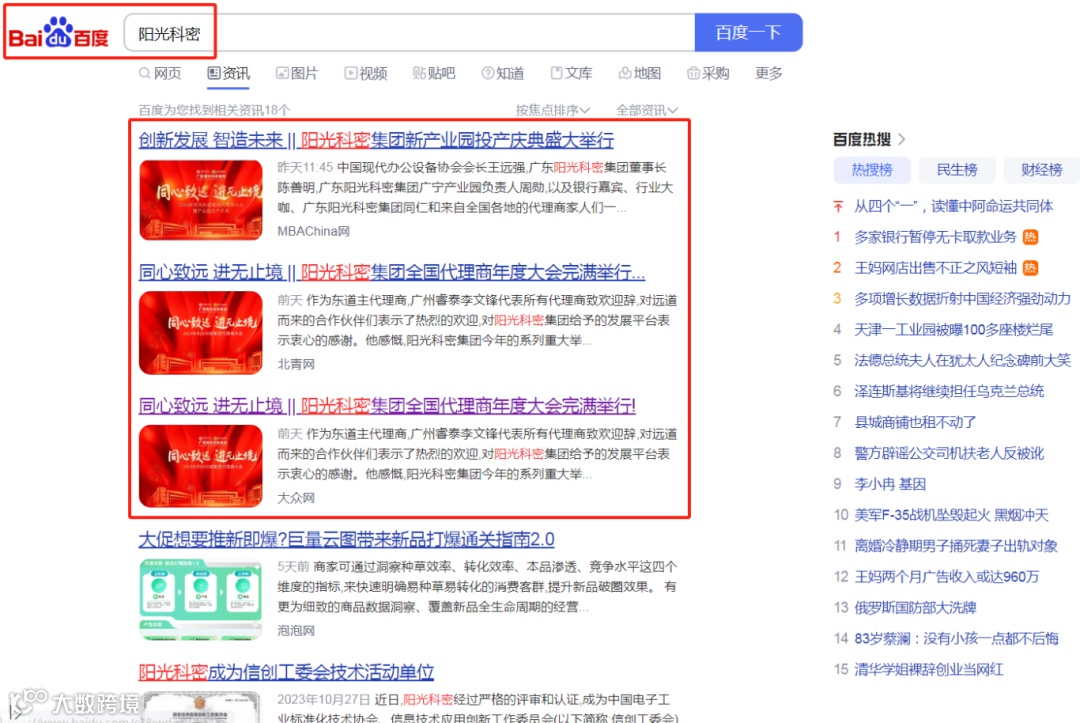1080x723 pixels.
Task: Select the 民生榜 tab
Action: [x=957, y=170]
